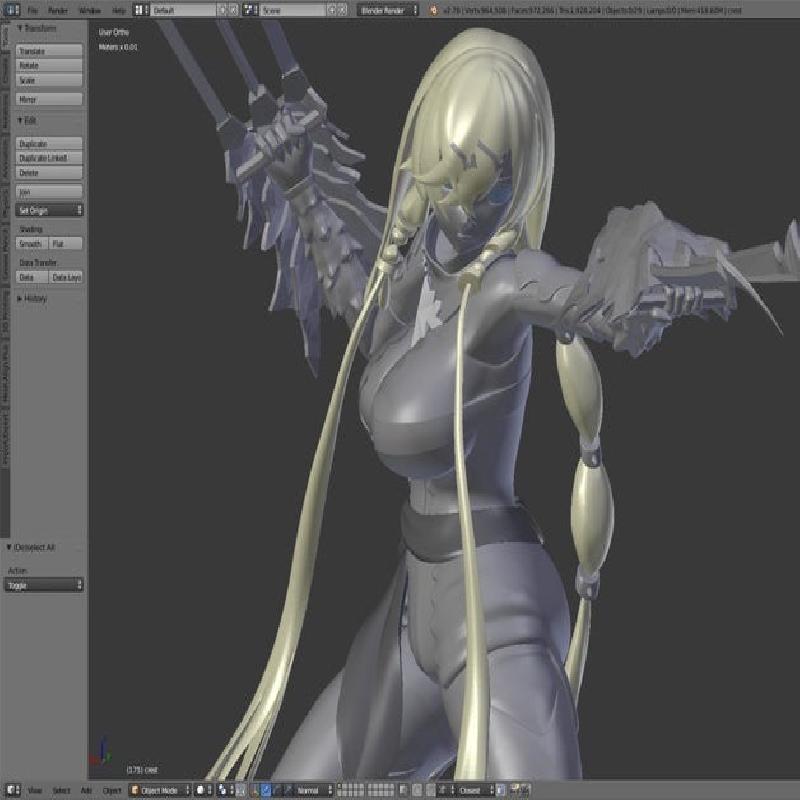Open the Help menu
800x800 pixels.
coord(118,10)
